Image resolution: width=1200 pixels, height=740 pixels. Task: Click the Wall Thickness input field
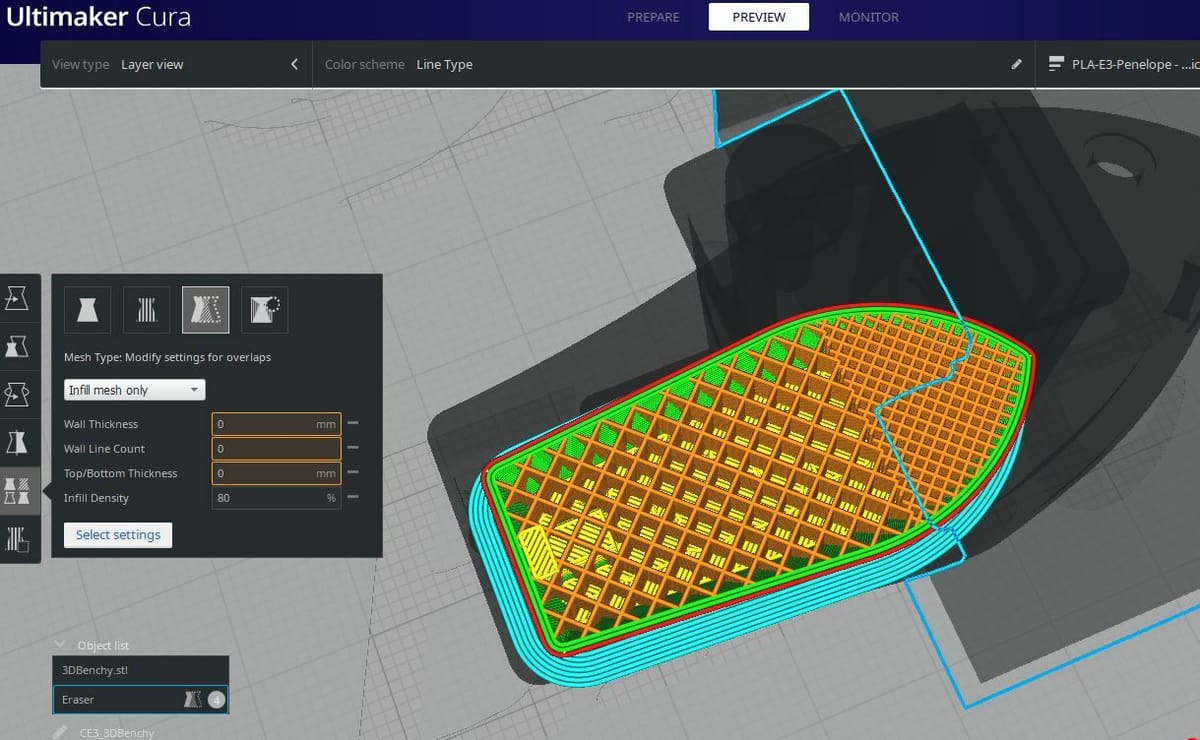point(276,424)
